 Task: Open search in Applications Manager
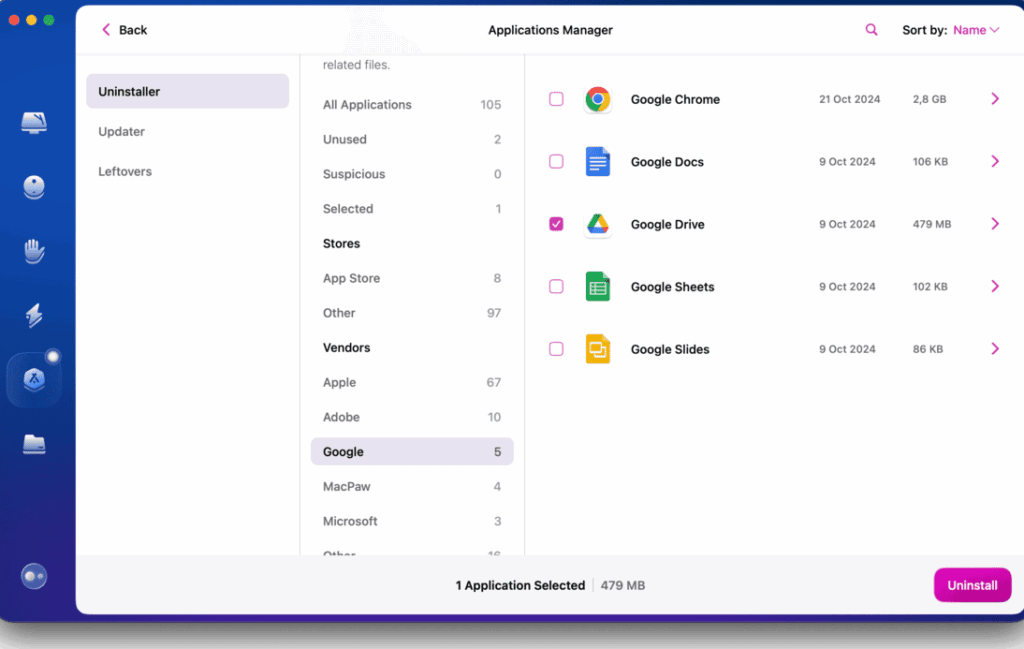(x=871, y=29)
